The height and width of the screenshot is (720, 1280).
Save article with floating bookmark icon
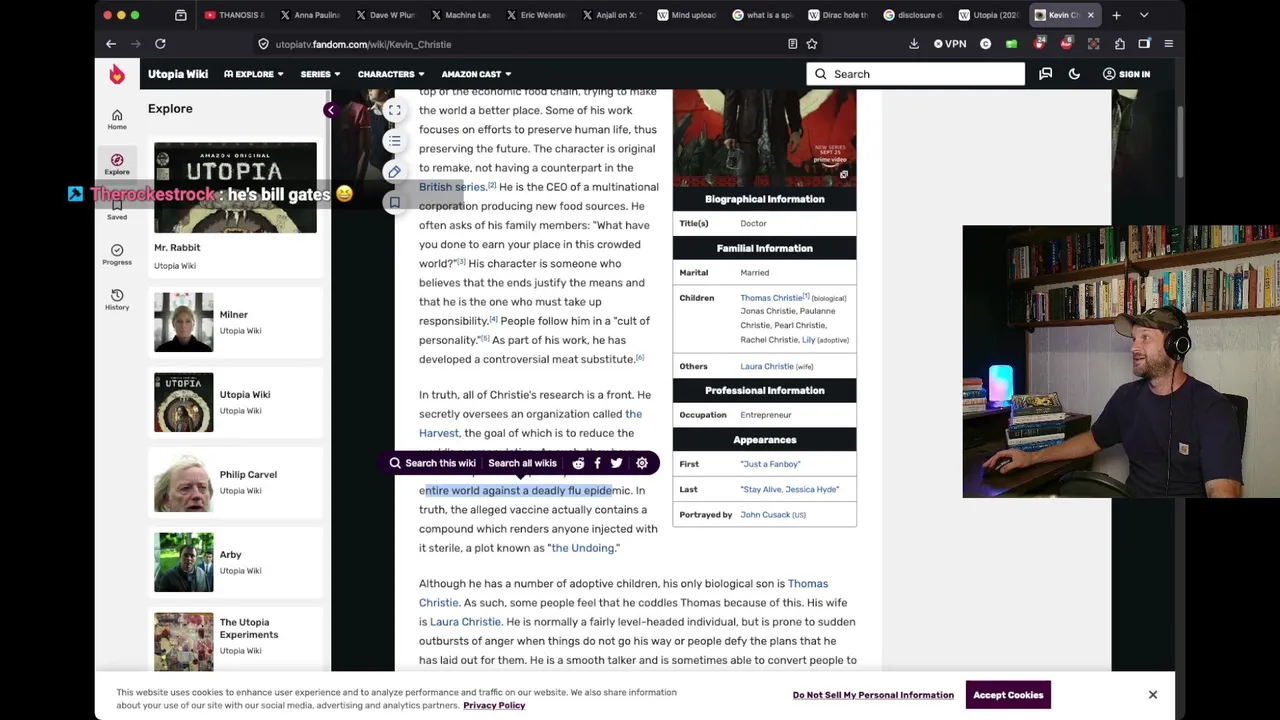[395, 203]
